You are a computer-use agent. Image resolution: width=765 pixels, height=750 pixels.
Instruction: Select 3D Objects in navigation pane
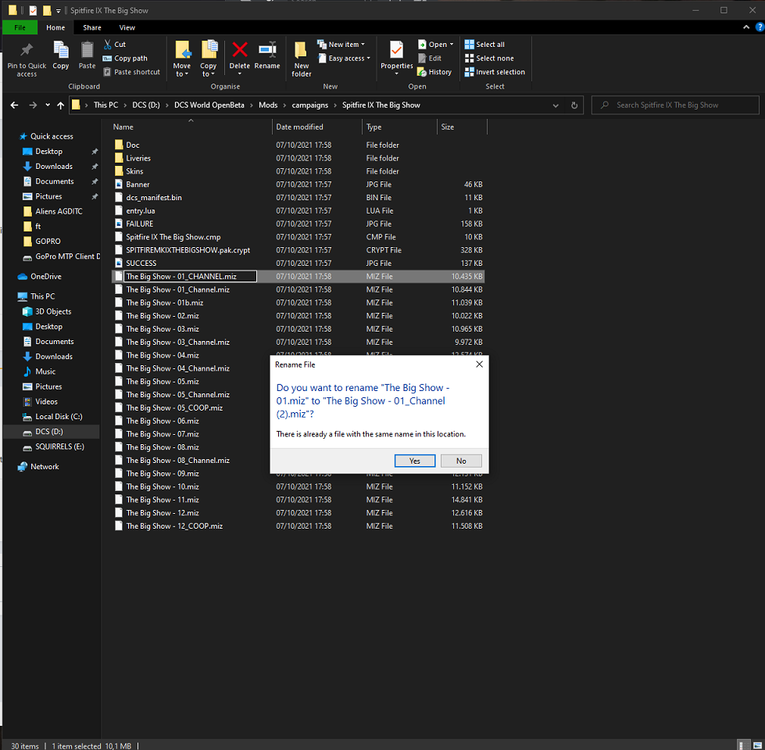pos(53,311)
